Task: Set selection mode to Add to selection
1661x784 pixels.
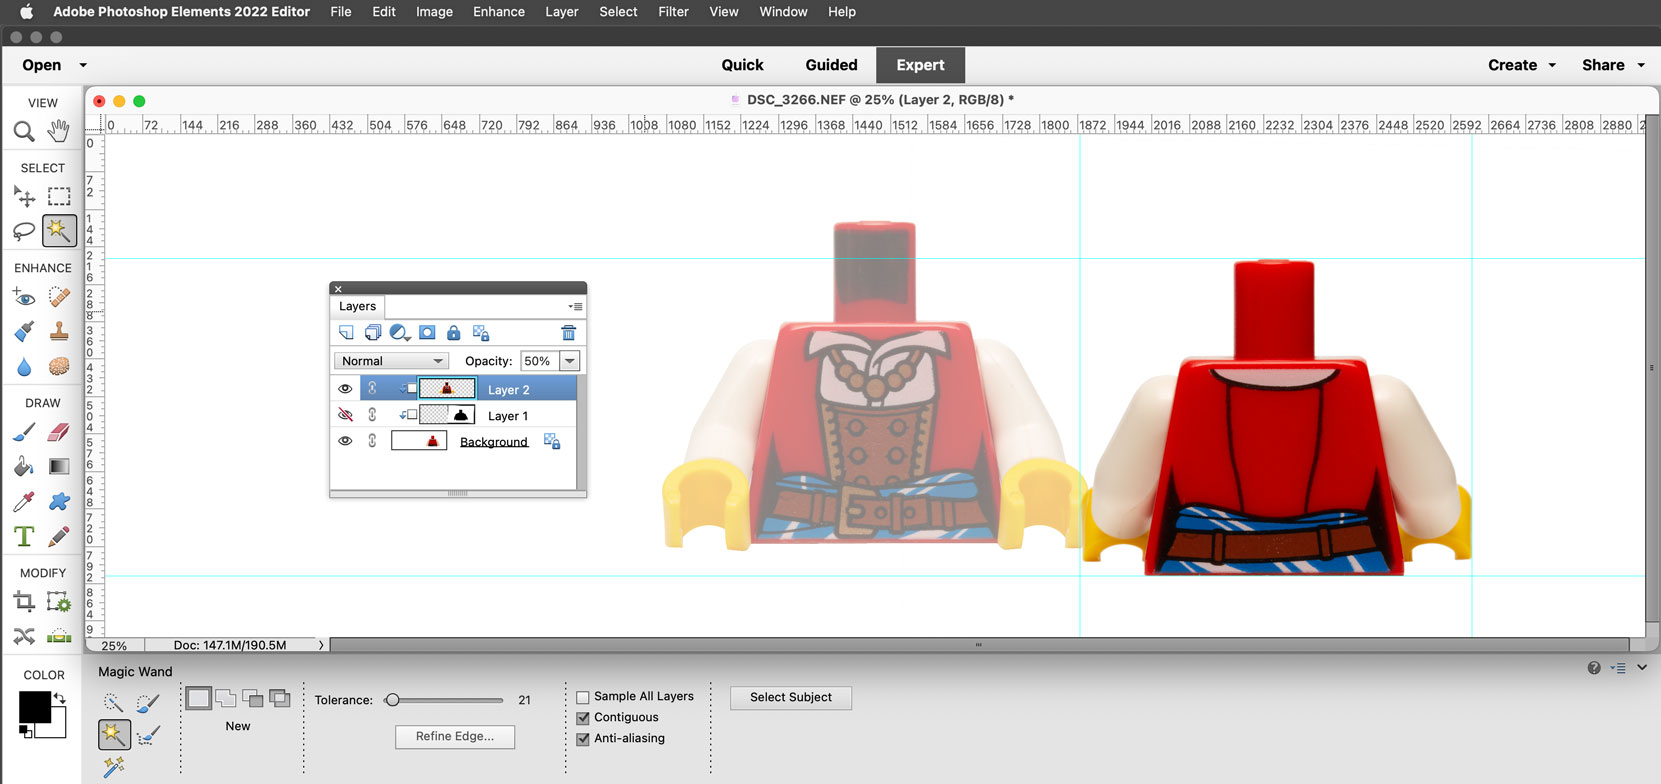Action: pyautogui.click(x=226, y=697)
